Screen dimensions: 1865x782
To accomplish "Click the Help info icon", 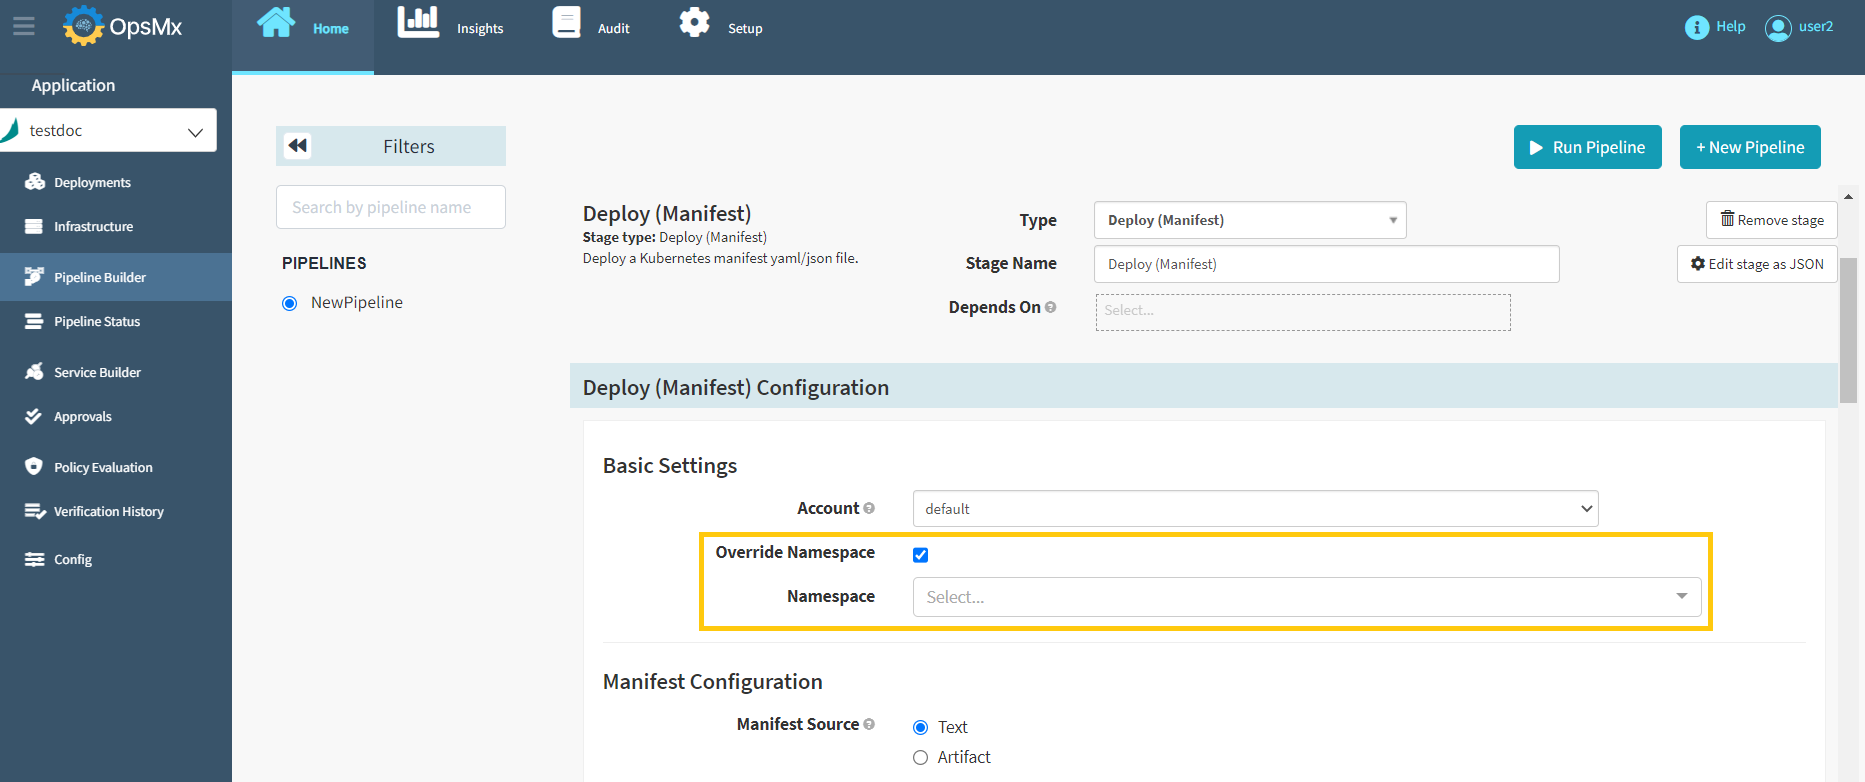I will (x=1696, y=27).
